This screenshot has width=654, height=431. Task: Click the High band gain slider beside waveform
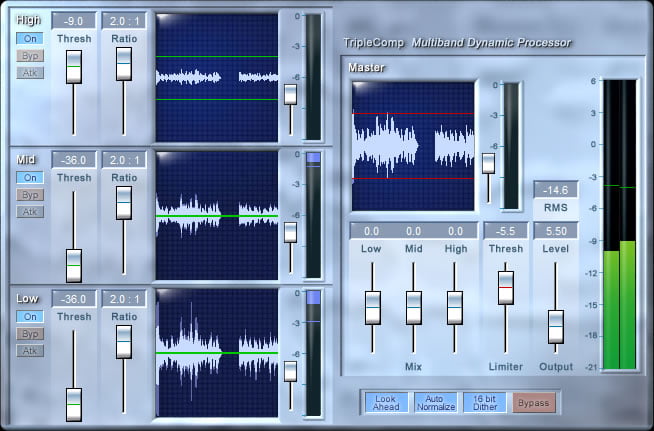click(x=290, y=94)
